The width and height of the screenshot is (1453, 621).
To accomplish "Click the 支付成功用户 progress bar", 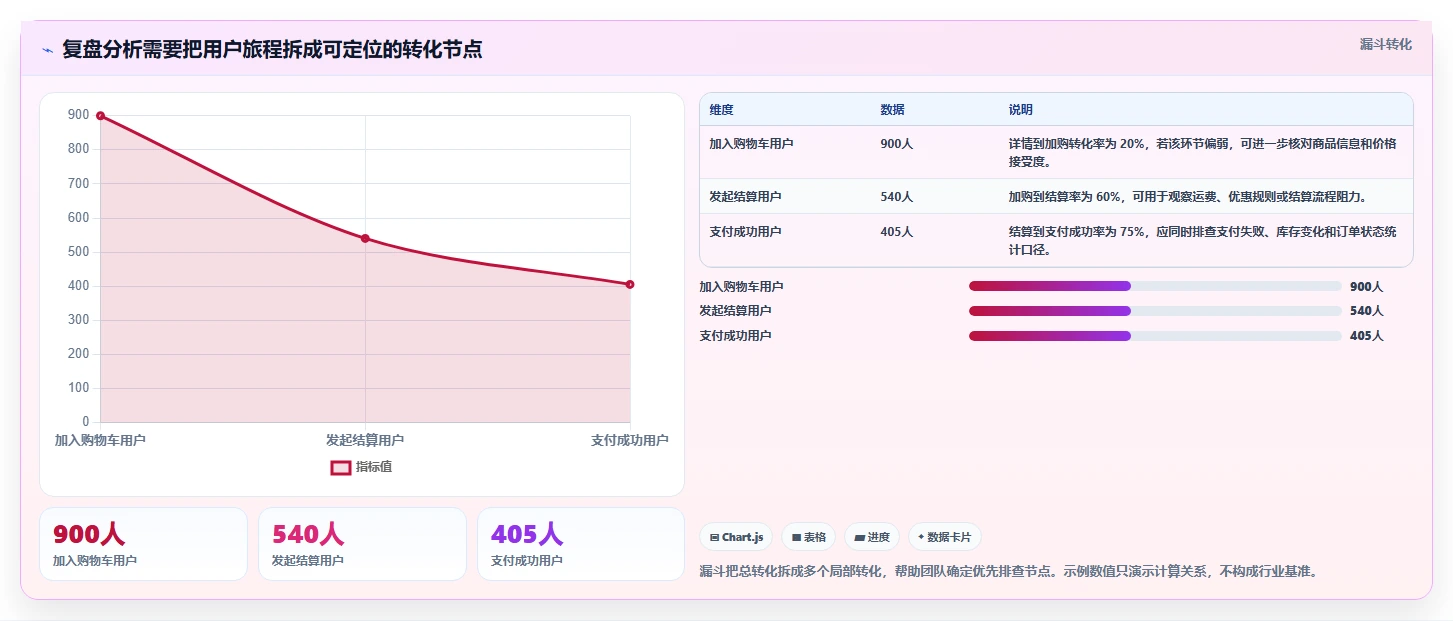I will pos(1155,336).
